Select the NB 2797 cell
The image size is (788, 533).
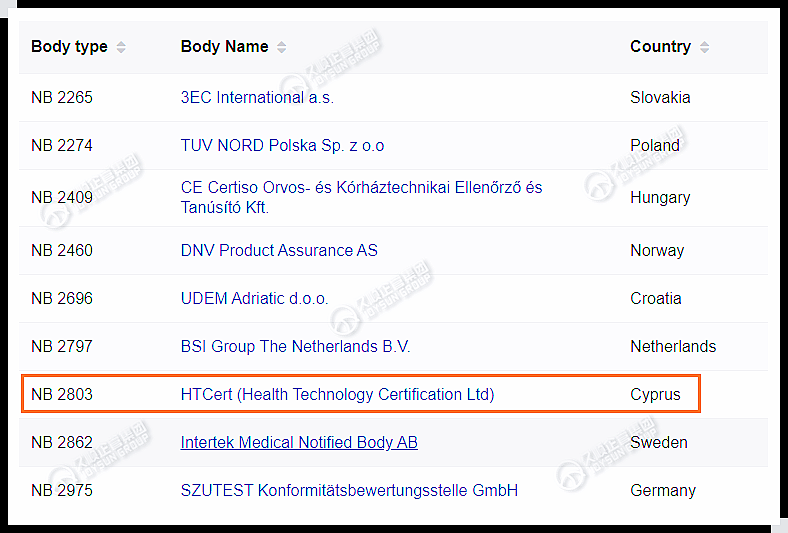coord(62,347)
